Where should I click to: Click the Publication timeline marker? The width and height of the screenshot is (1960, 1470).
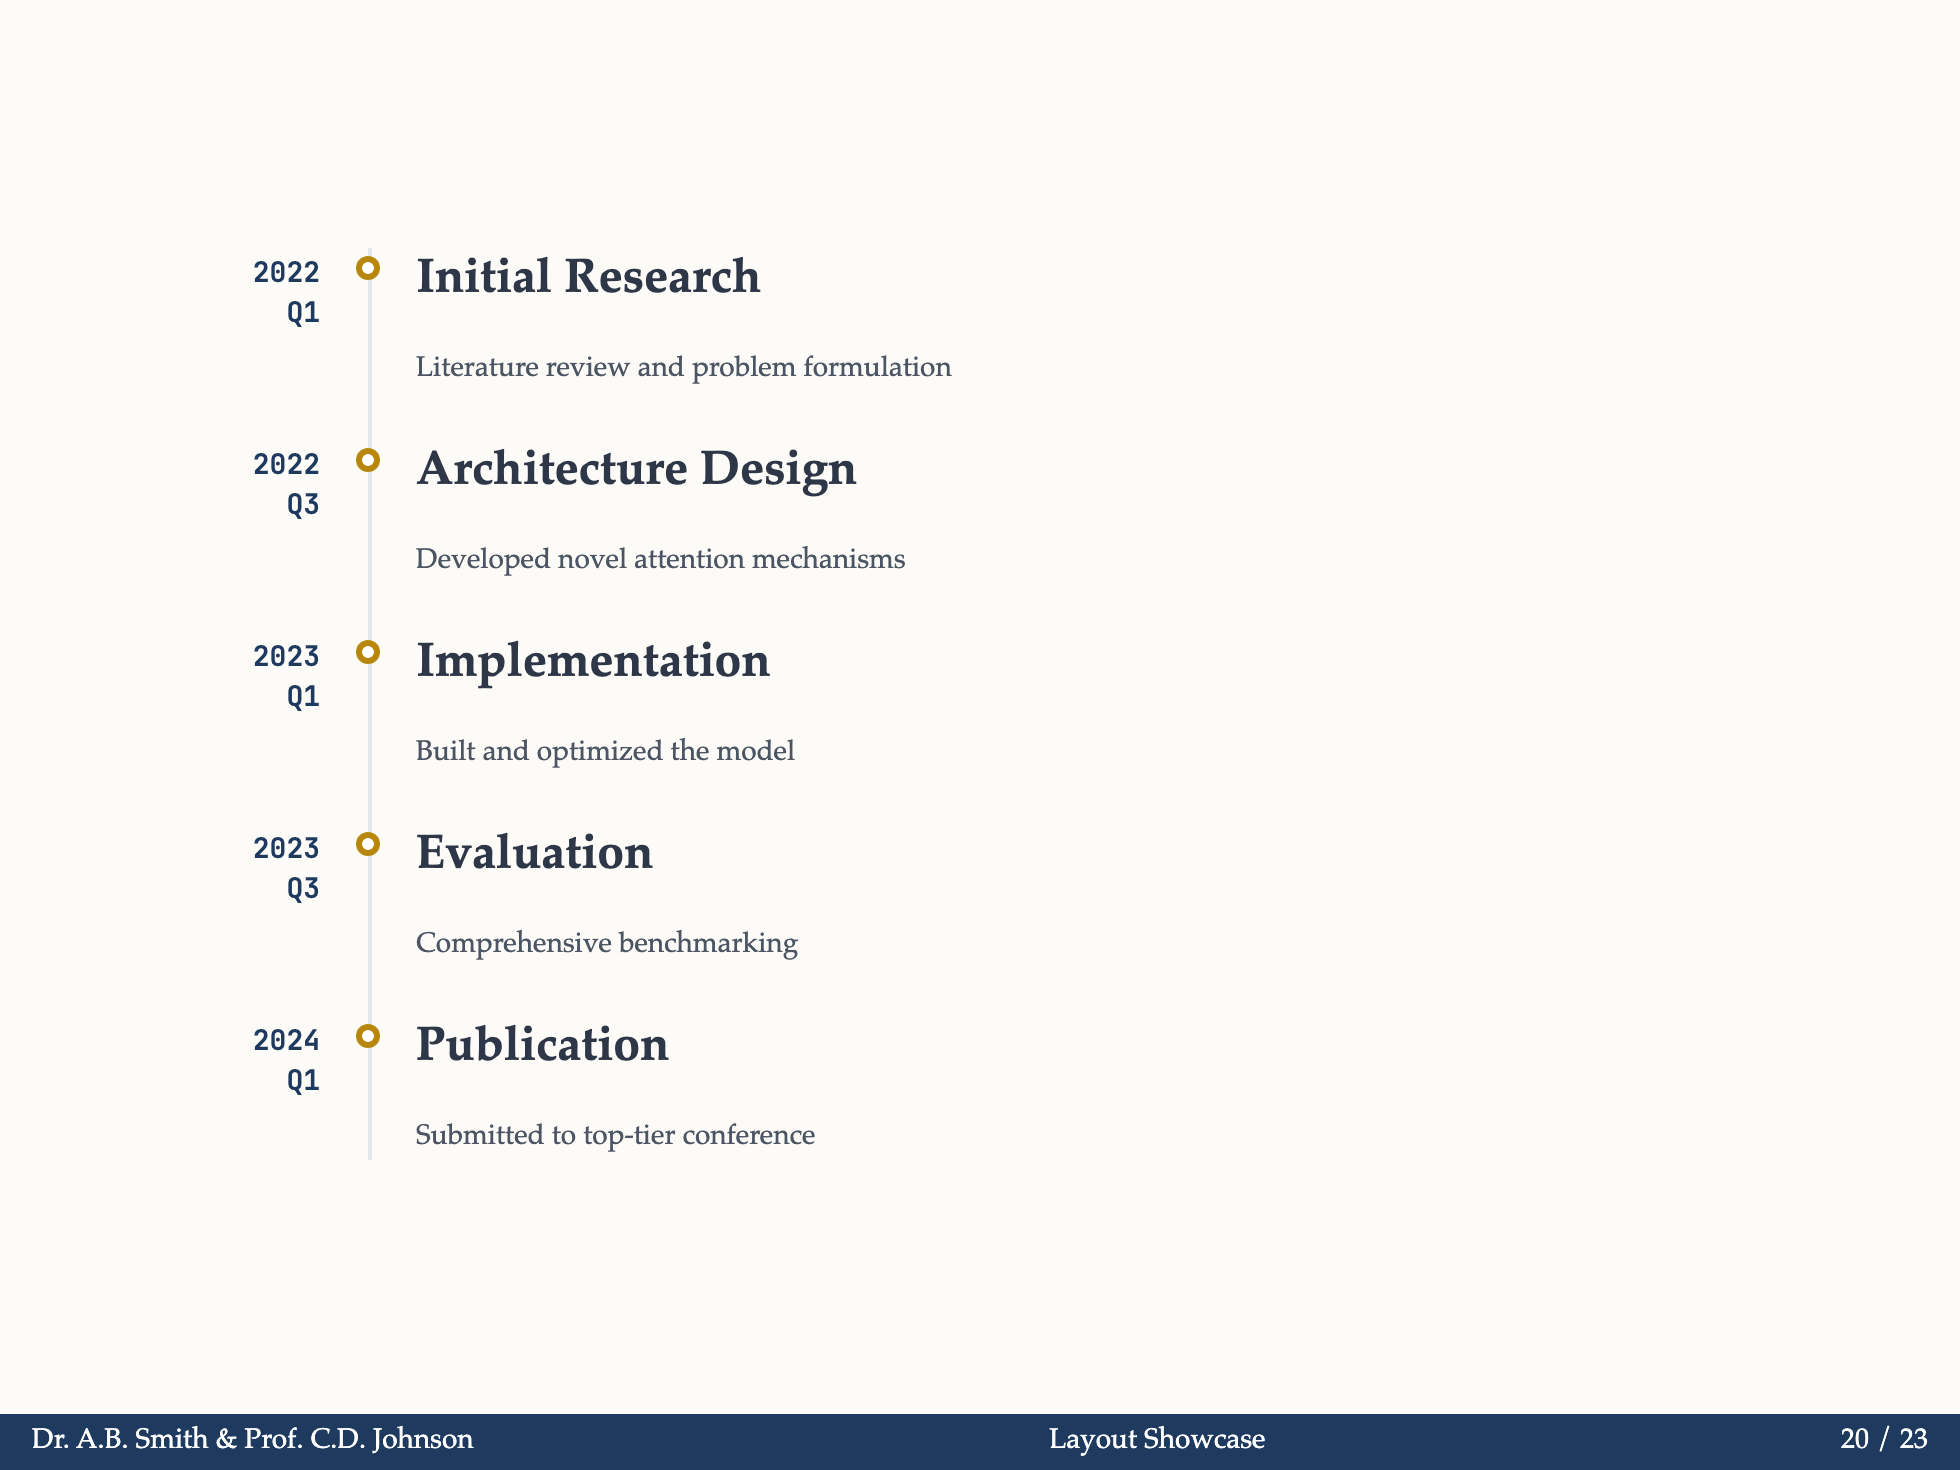368,1036
